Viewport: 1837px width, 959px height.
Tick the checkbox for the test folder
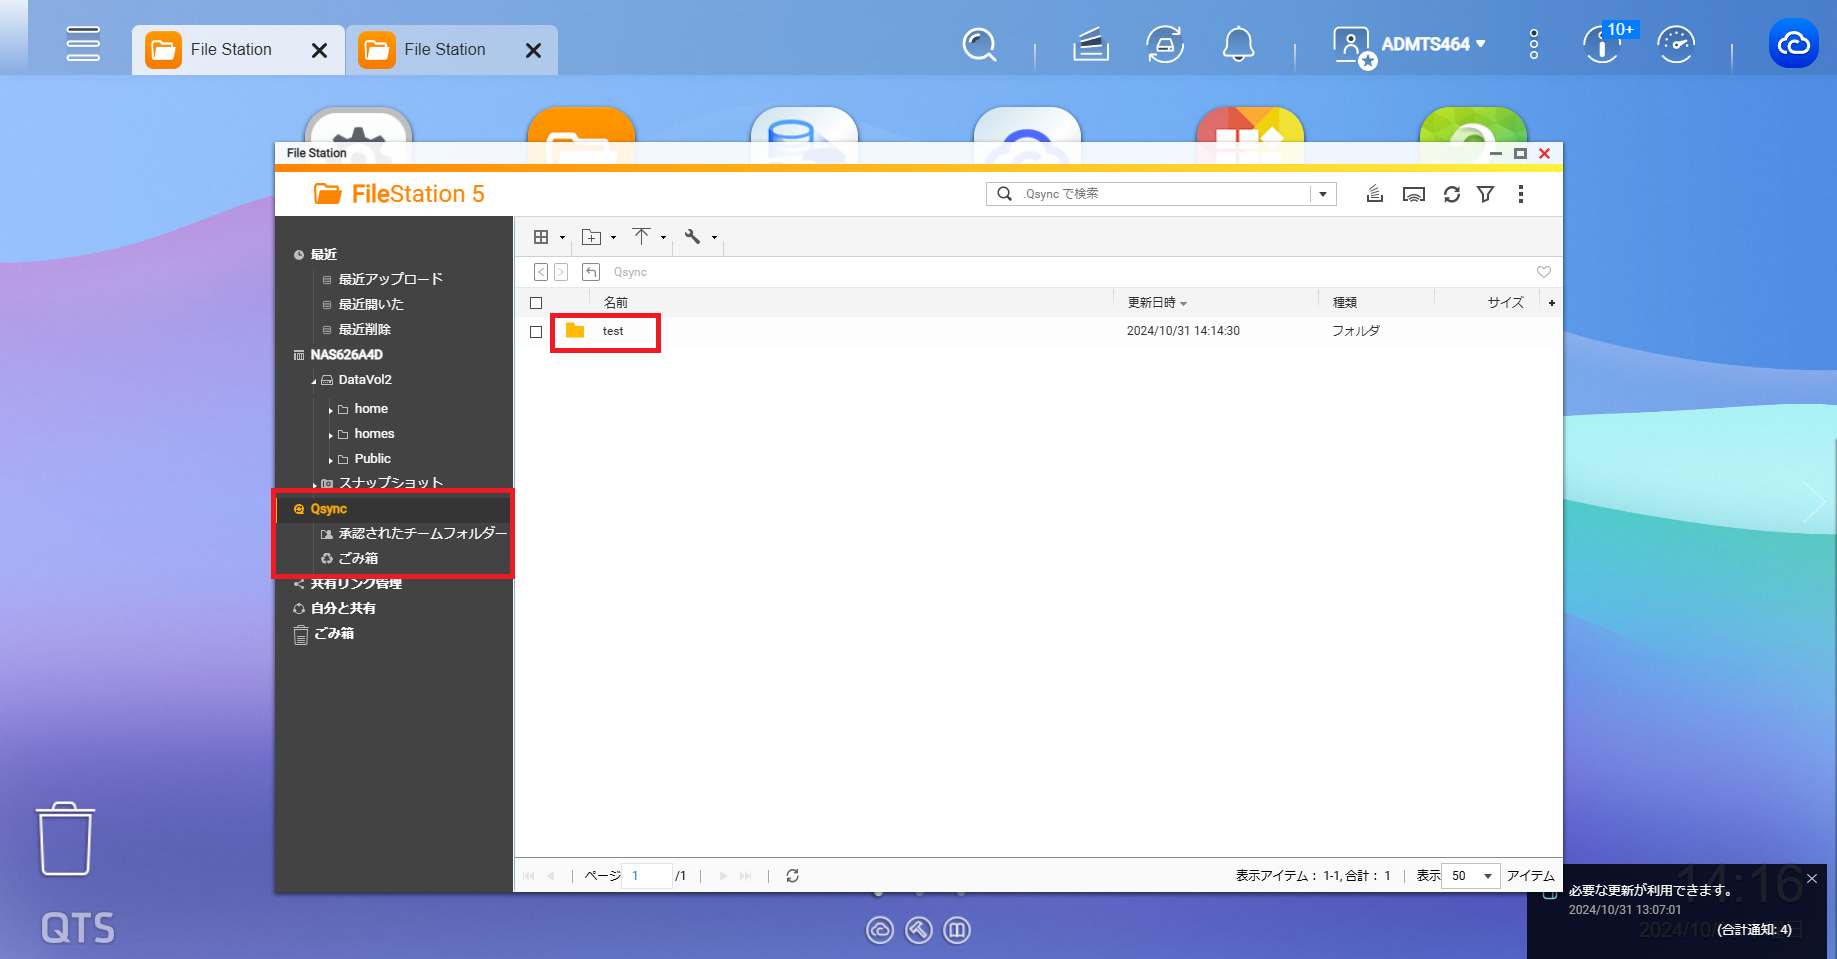pos(536,332)
